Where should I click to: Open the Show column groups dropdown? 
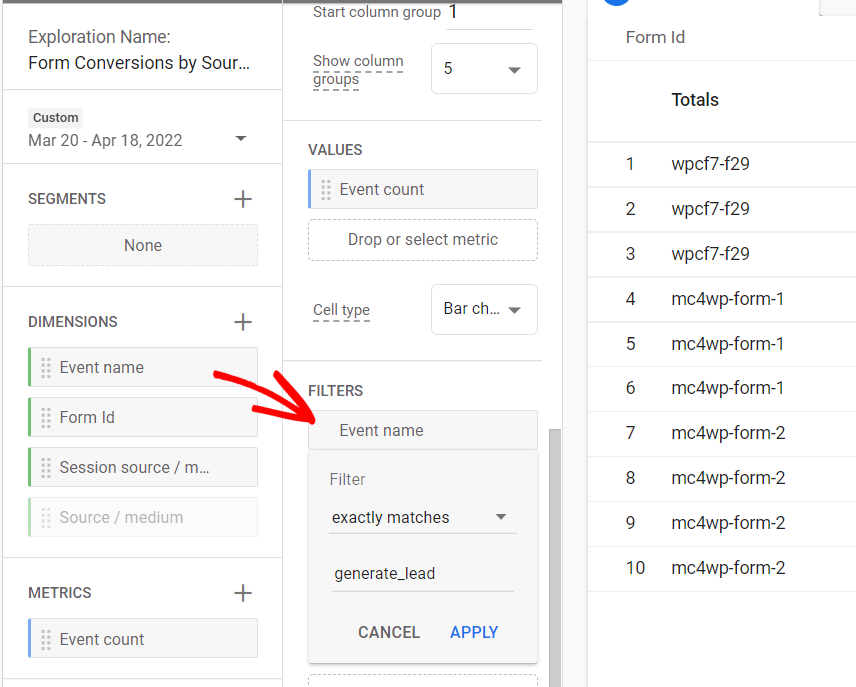(x=484, y=68)
